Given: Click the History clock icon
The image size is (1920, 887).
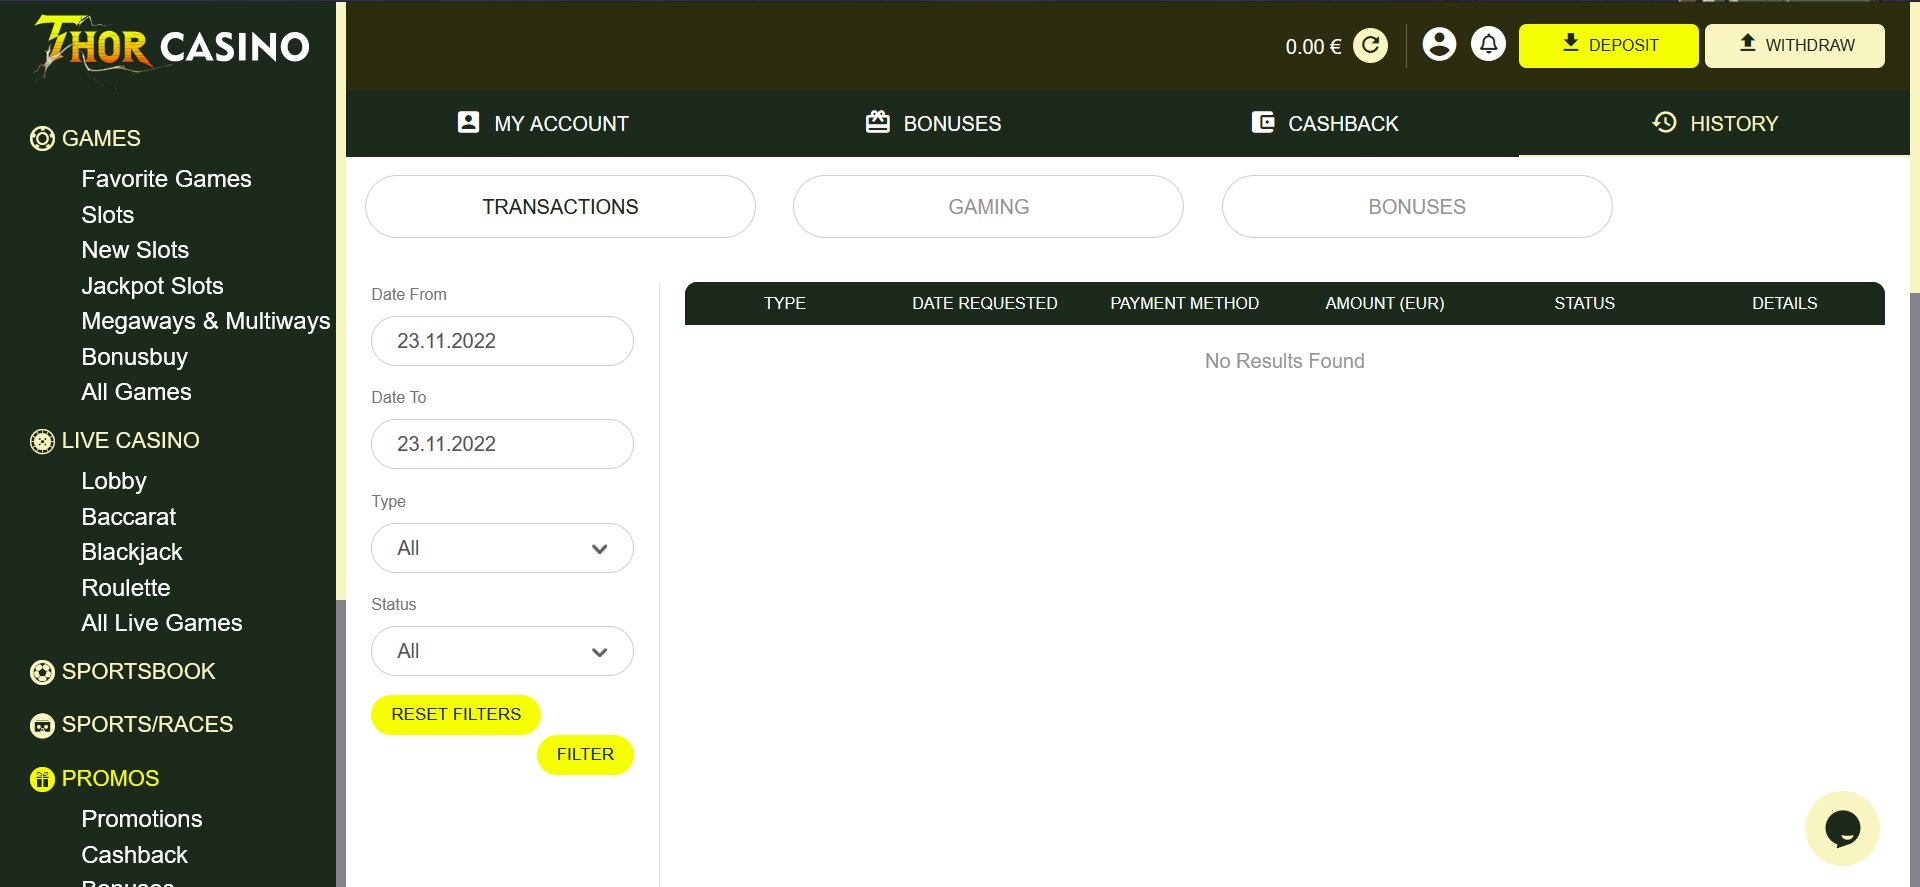Looking at the screenshot, I should click(1664, 122).
